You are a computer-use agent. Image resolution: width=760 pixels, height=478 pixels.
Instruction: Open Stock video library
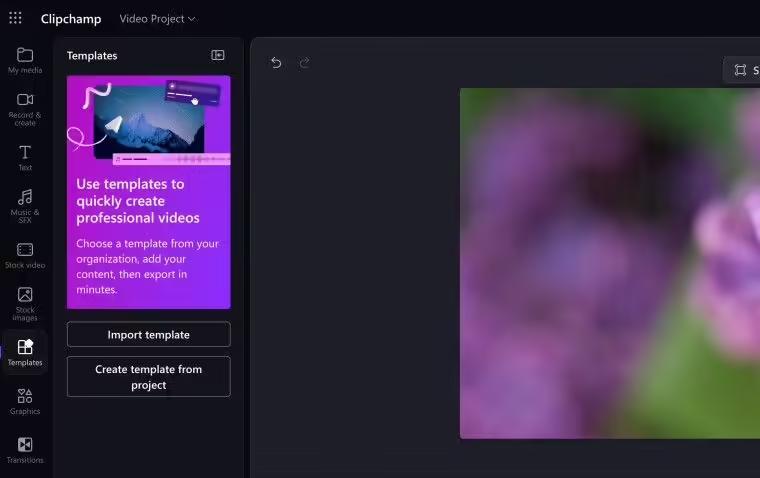[25, 255]
